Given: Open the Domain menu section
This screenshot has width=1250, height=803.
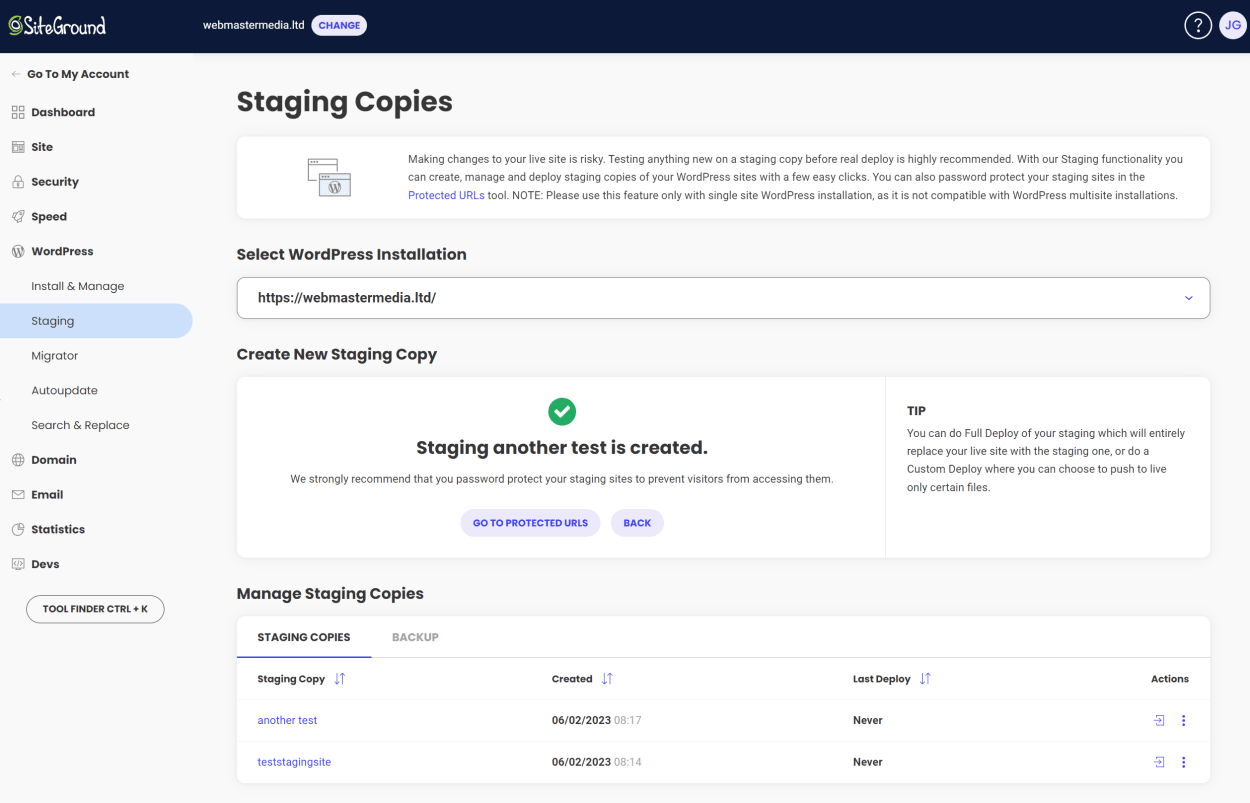Looking at the screenshot, I should (x=54, y=460).
